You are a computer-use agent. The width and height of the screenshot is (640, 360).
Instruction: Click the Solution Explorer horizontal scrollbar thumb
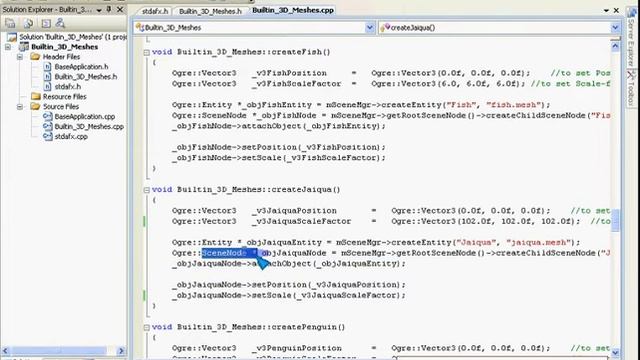[60, 351]
